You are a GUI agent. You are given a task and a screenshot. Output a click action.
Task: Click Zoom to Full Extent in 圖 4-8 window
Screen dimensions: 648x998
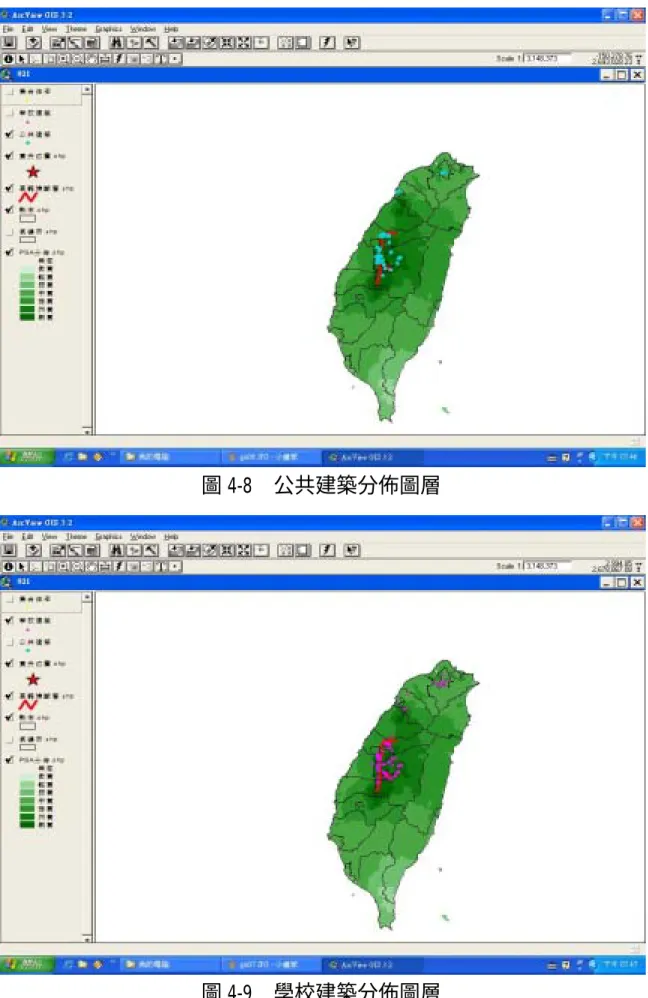[175, 43]
